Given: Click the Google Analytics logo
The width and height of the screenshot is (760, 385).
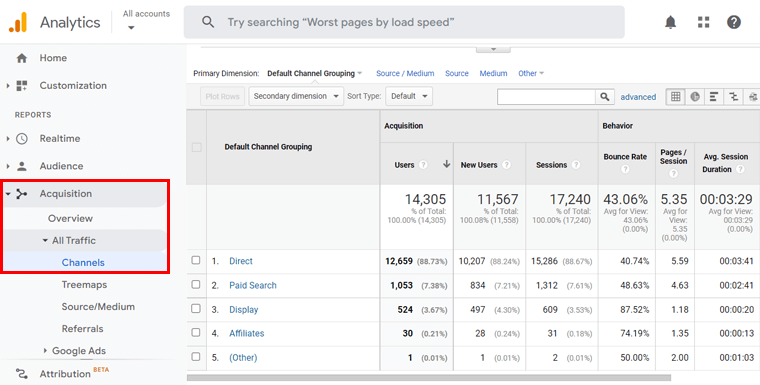Looking at the screenshot, I should tap(18, 22).
